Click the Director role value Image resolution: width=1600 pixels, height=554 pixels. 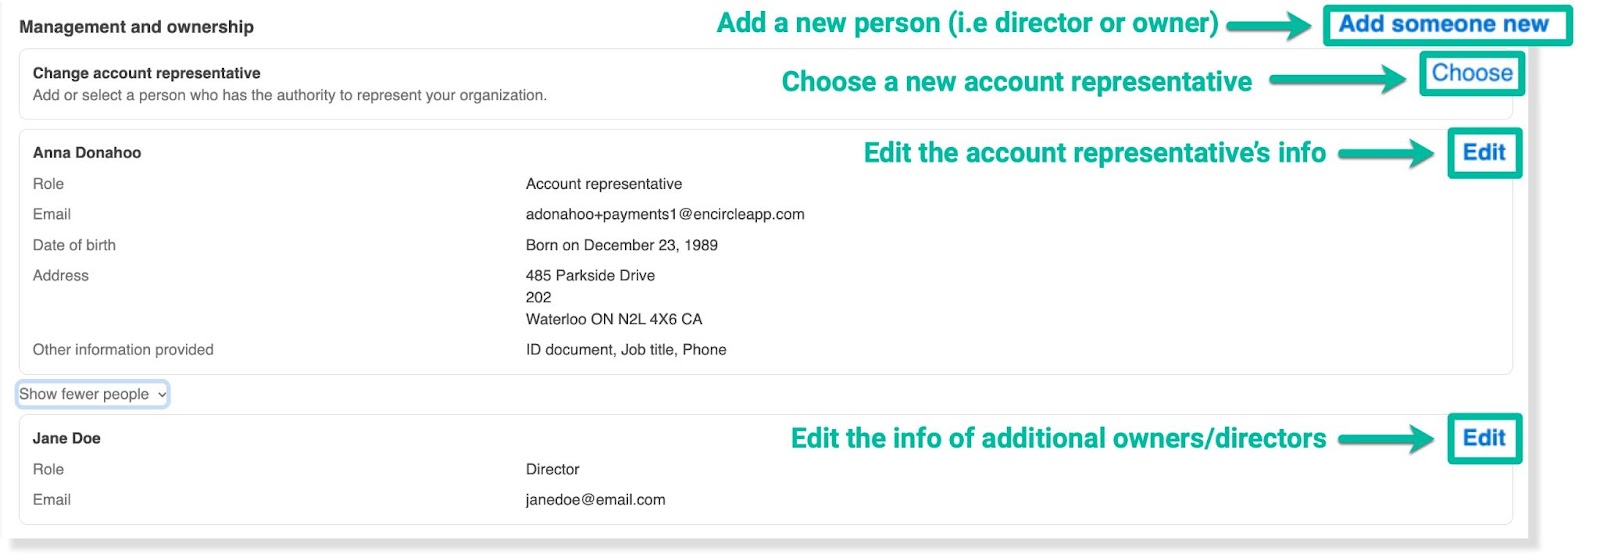coord(552,469)
